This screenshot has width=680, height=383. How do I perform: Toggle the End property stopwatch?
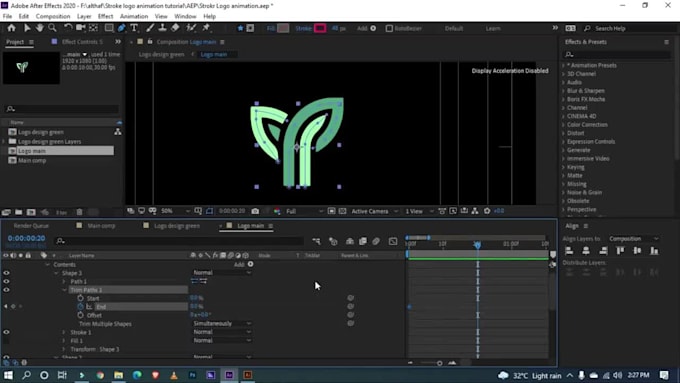[x=81, y=306]
